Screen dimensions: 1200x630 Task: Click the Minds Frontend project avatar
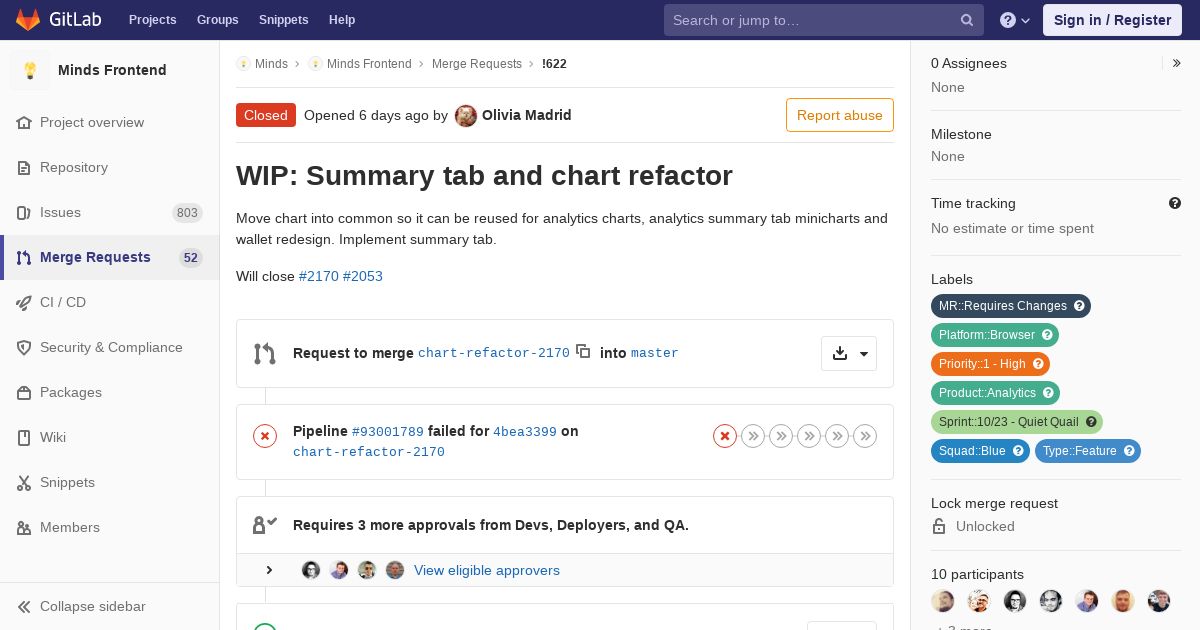pos(30,70)
